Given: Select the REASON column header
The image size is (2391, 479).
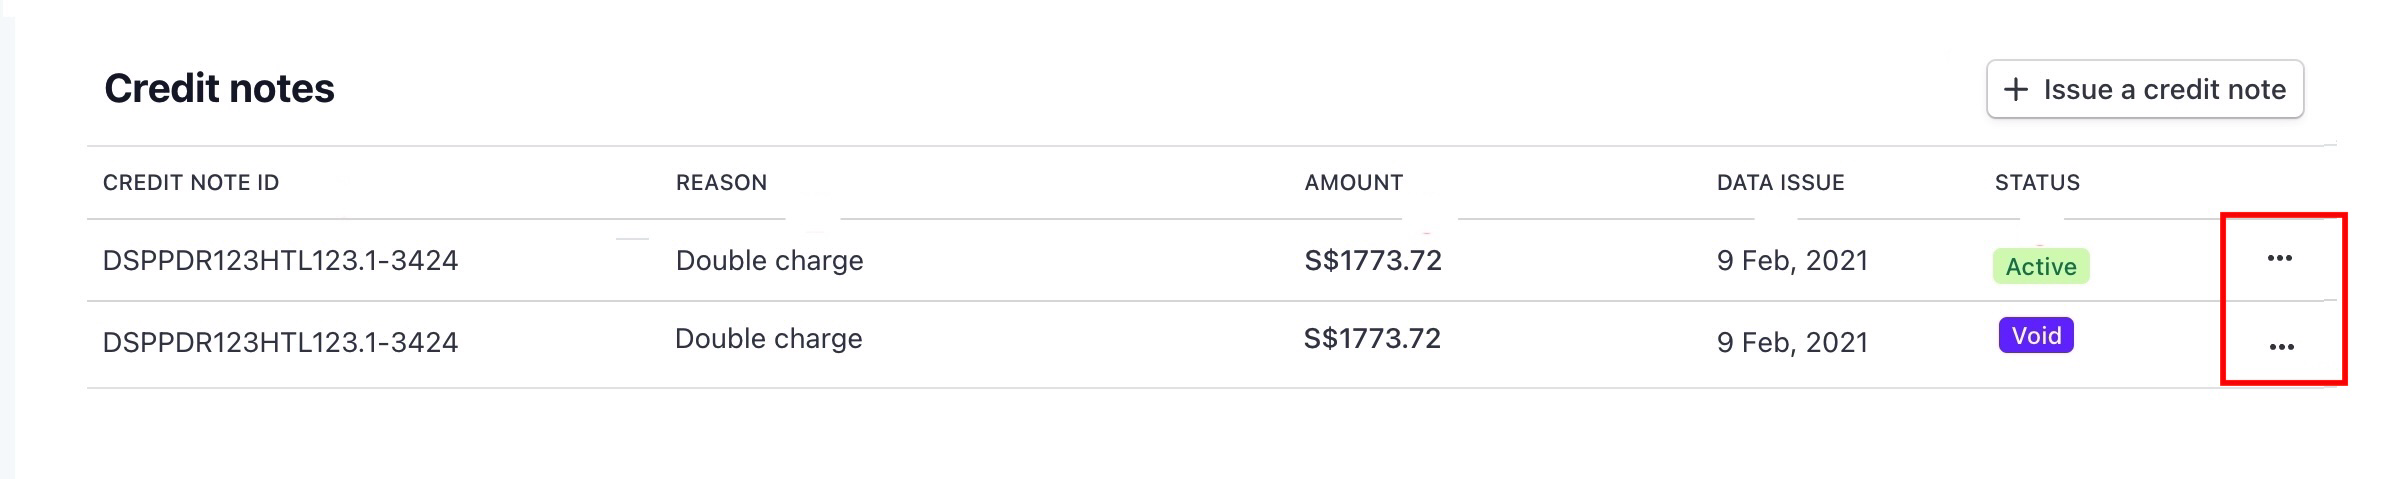Looking at the screenshot, I should tap(721, 183).
